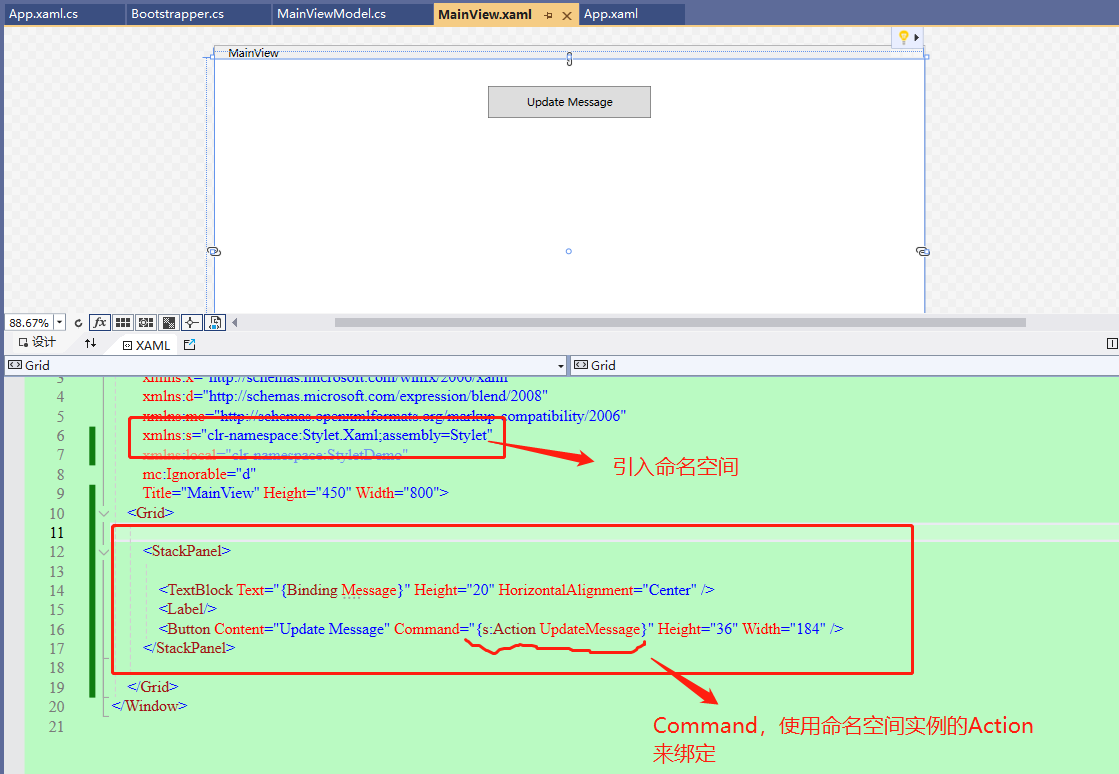Click the TextBlock line with Binding Message

pyautogui.click(x=436, y=590)
